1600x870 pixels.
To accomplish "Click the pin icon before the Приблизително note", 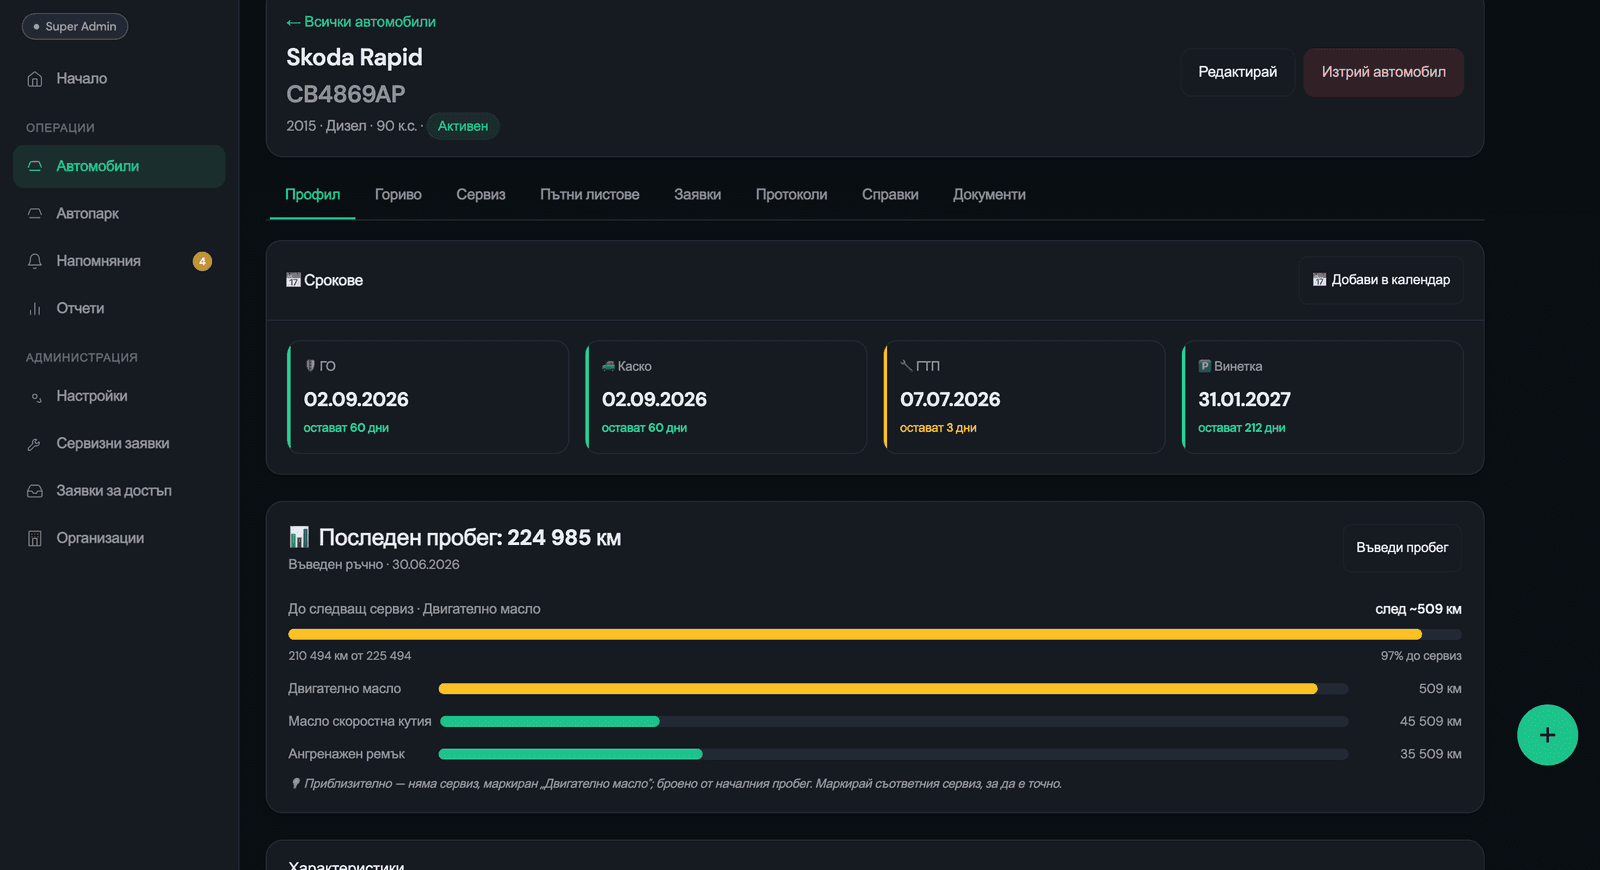I will [295, 783].
